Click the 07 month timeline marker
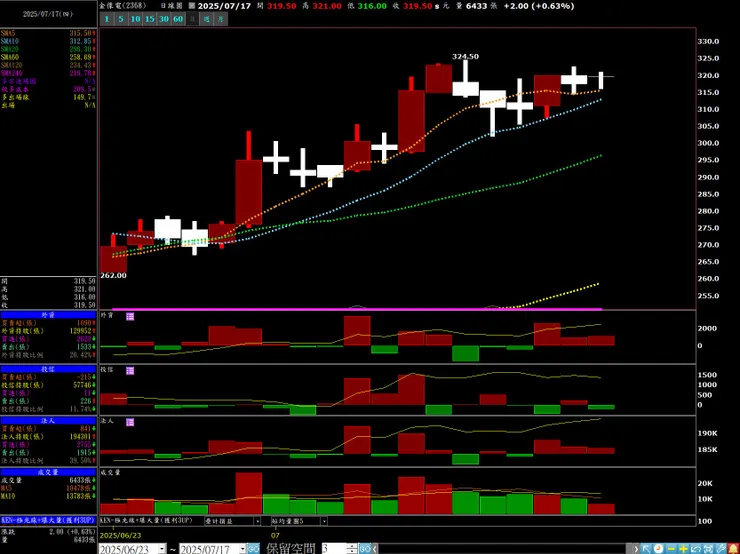Image resolution: width=740 pixels, height=554 pixels. [x=275, y=536]
